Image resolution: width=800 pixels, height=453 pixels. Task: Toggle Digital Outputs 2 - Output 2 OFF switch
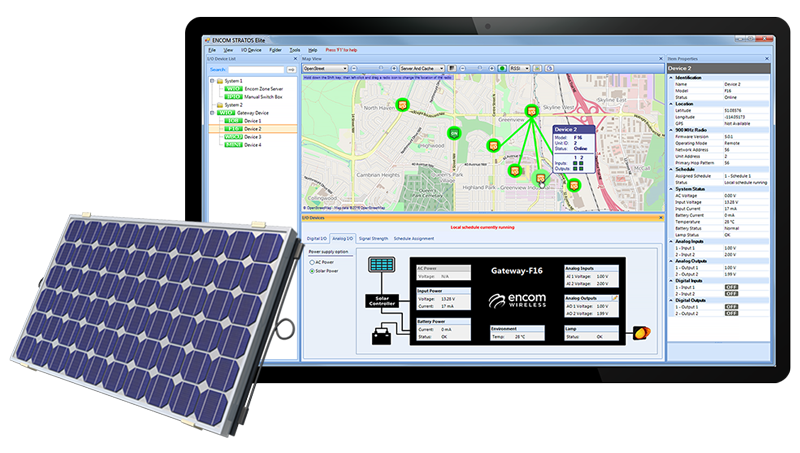[731, 314]
